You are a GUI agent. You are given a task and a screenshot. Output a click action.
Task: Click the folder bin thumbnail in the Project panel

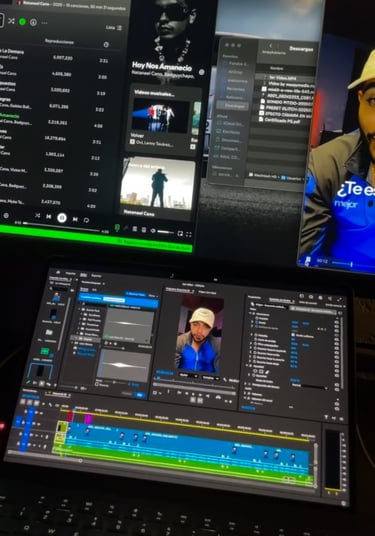50,332
